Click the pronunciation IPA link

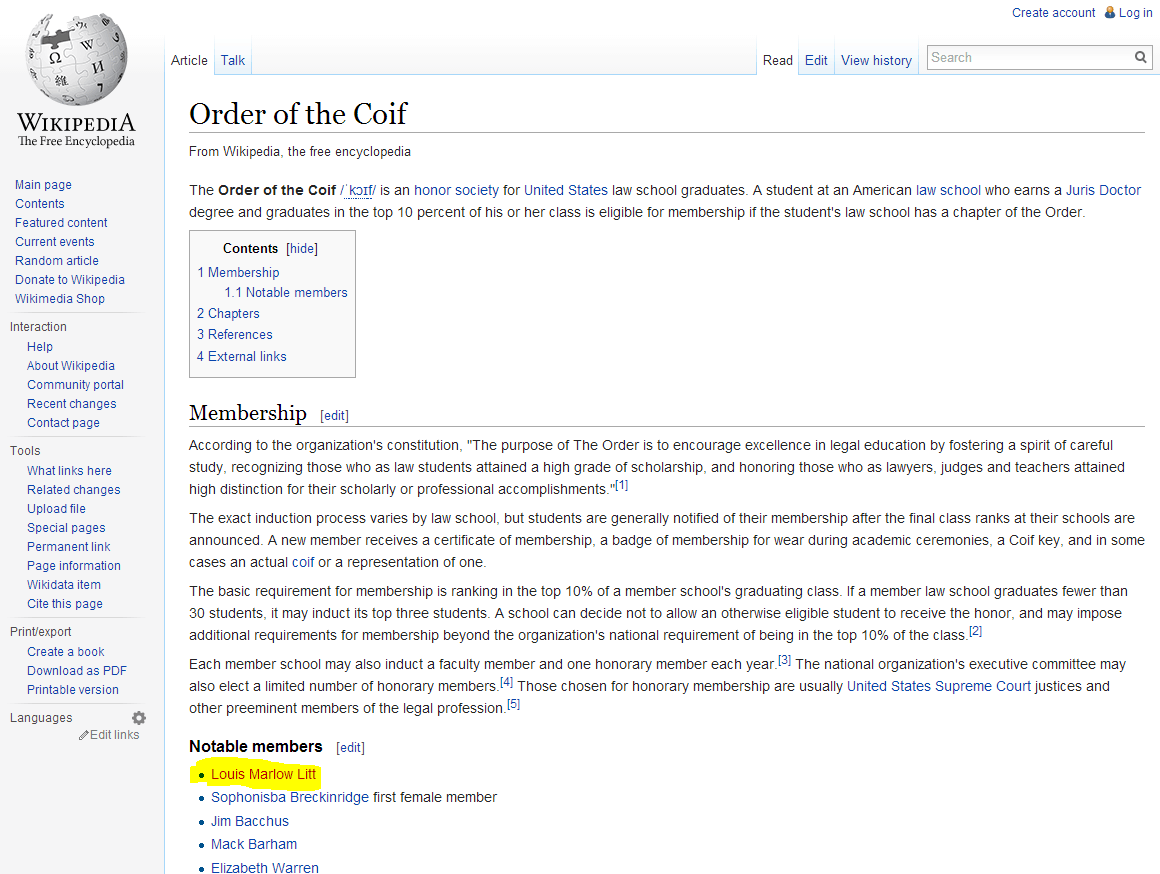(358, 190)
